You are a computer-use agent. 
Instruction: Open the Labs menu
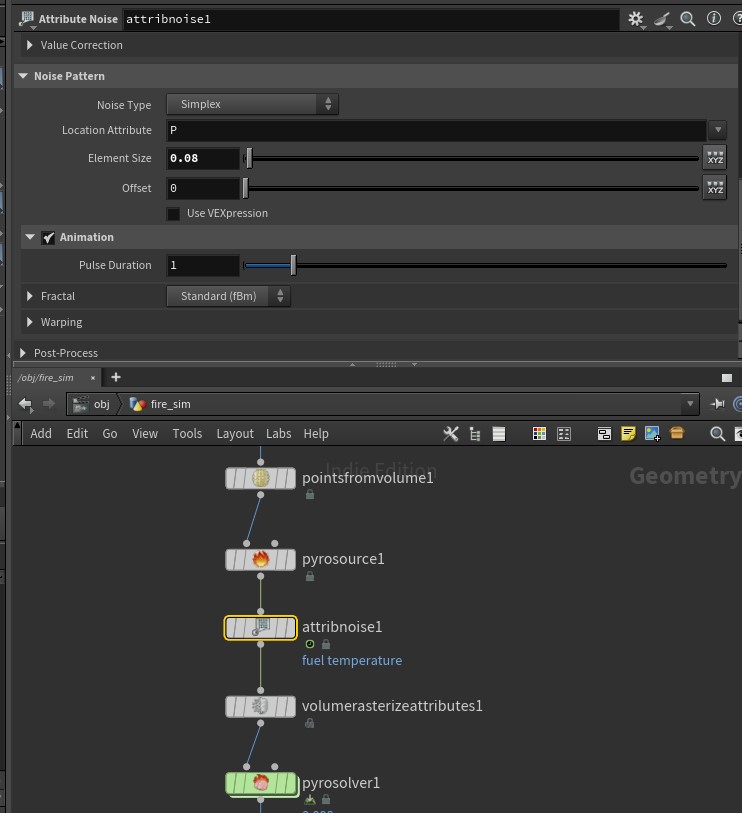point(278,433)
